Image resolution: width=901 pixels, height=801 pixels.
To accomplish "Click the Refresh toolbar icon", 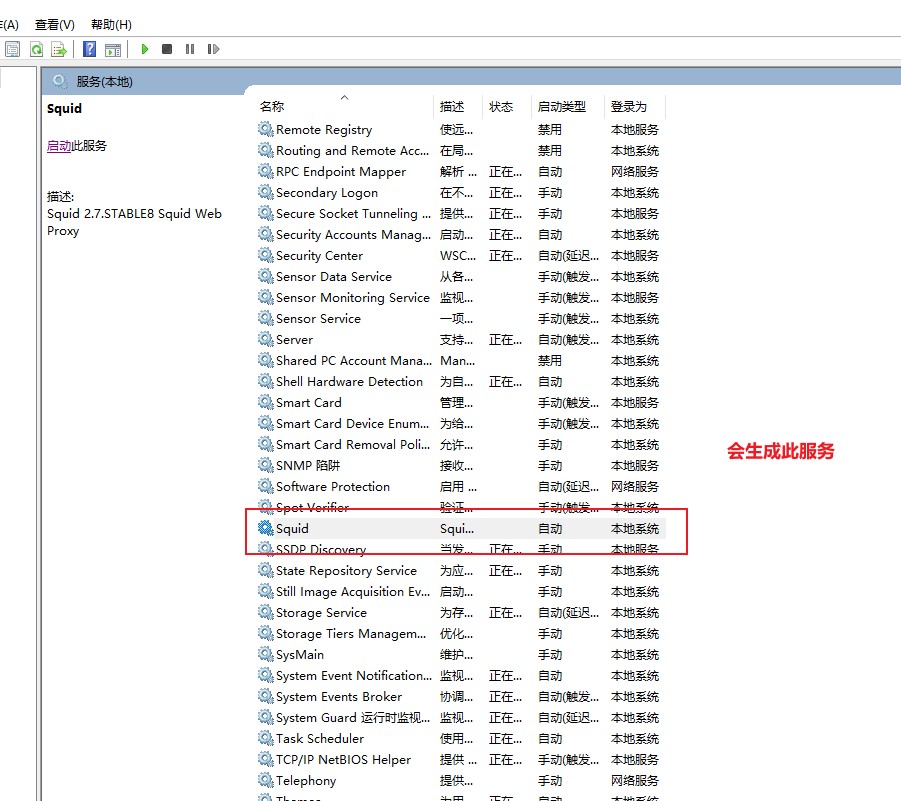I will [36, 49].
